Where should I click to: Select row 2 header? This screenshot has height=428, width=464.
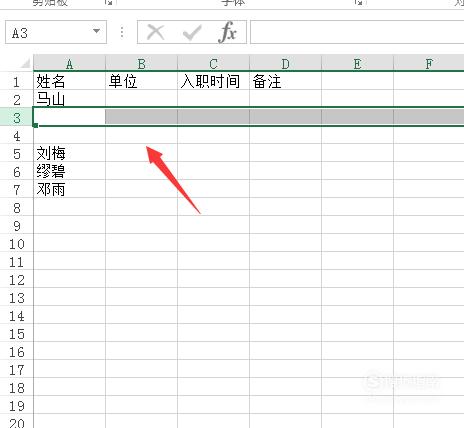pyautogui.click(x=17, y=100)
